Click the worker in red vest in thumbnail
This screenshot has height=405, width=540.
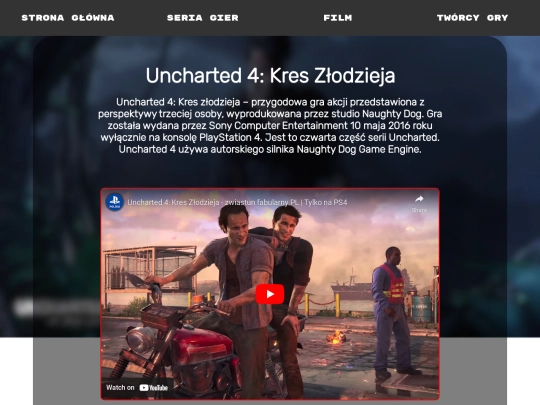click(393, 312)
